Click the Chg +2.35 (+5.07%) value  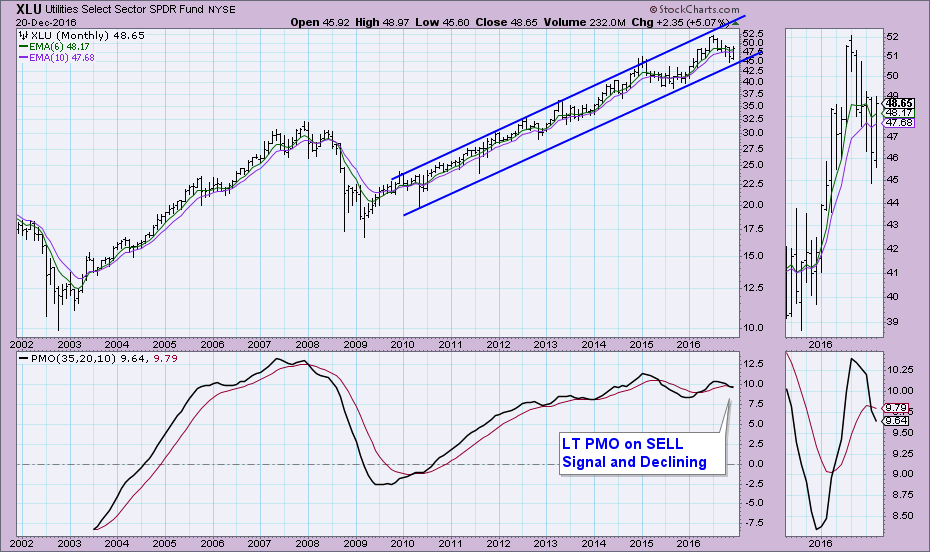pyautogui.click(x=680, y=23)
